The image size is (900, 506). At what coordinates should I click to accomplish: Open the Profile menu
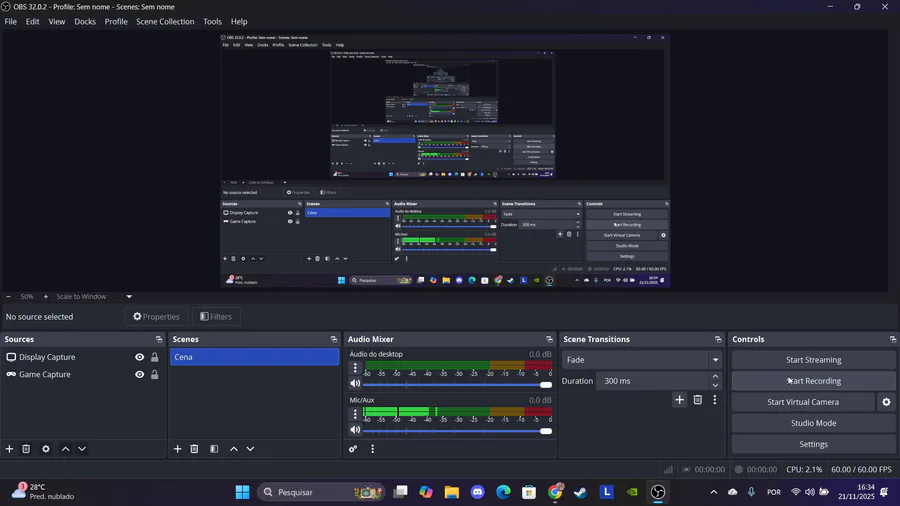coord(116,22)
